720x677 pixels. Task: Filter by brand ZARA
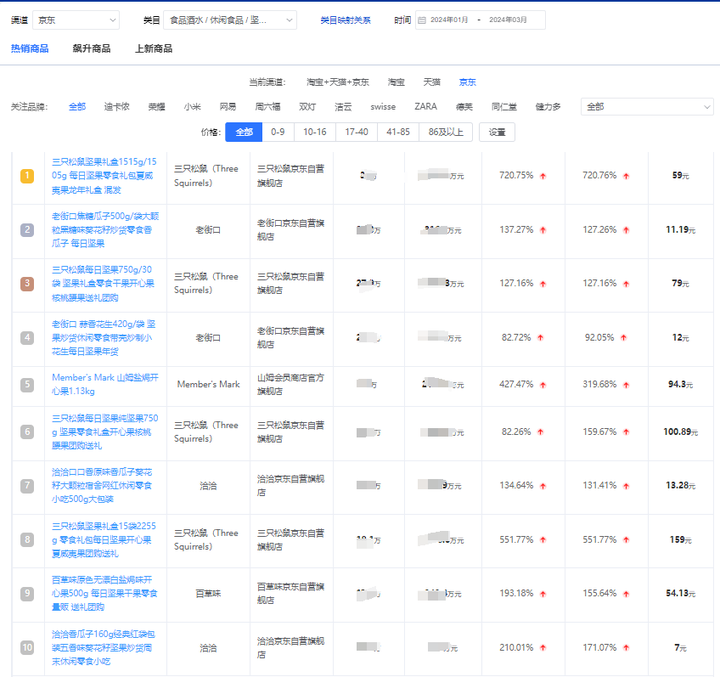pyautogui.click(x=426, y=107)
